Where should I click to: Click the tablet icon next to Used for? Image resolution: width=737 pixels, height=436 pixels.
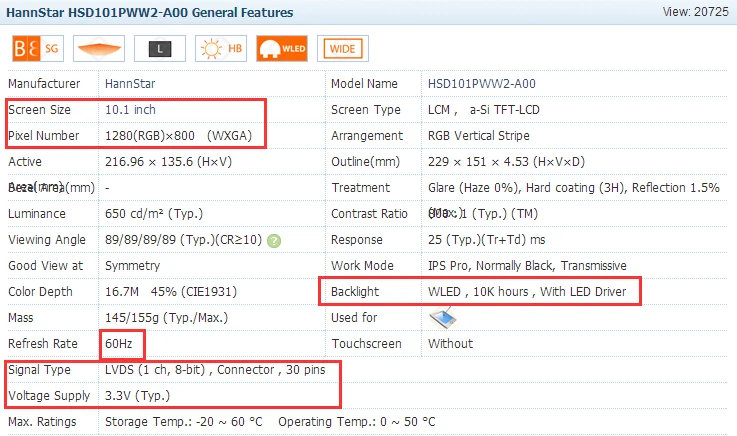(x=443, y=318)
